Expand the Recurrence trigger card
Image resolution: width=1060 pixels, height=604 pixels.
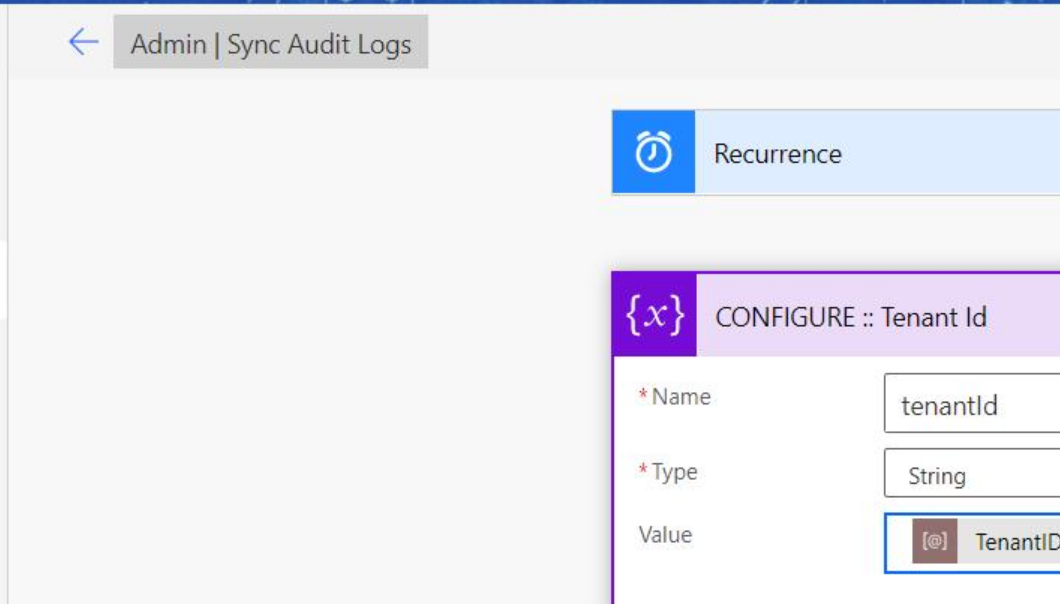pyautogui.click(x=800, y=154)
